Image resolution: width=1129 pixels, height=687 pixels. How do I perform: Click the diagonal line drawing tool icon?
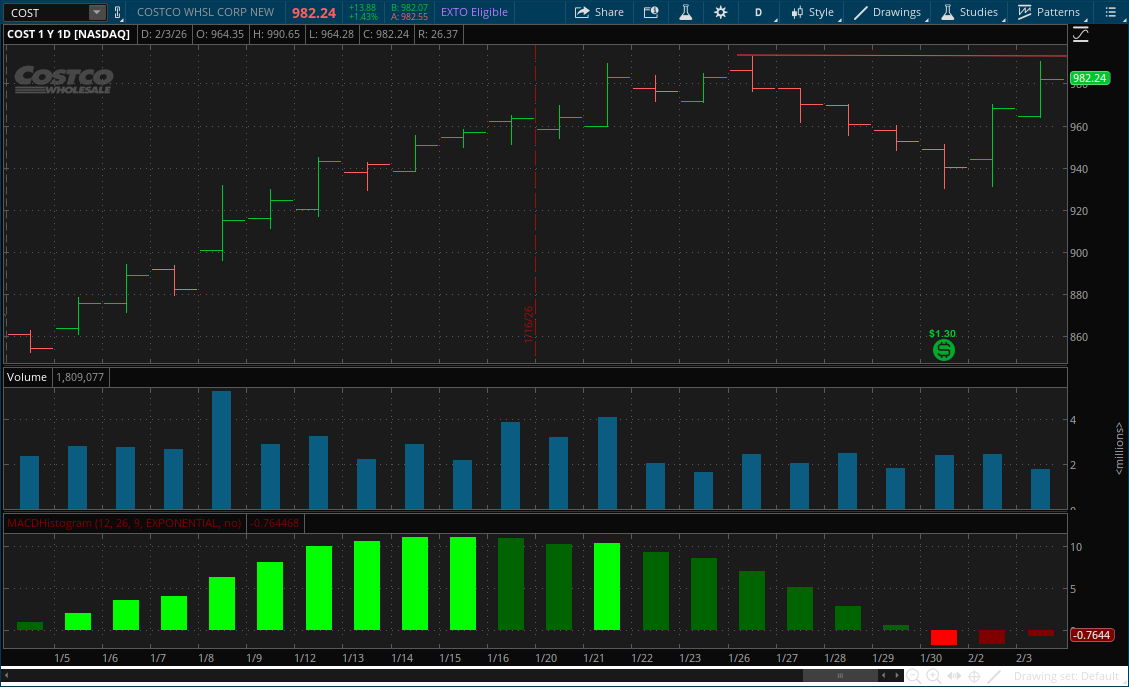tap(994, 676)
